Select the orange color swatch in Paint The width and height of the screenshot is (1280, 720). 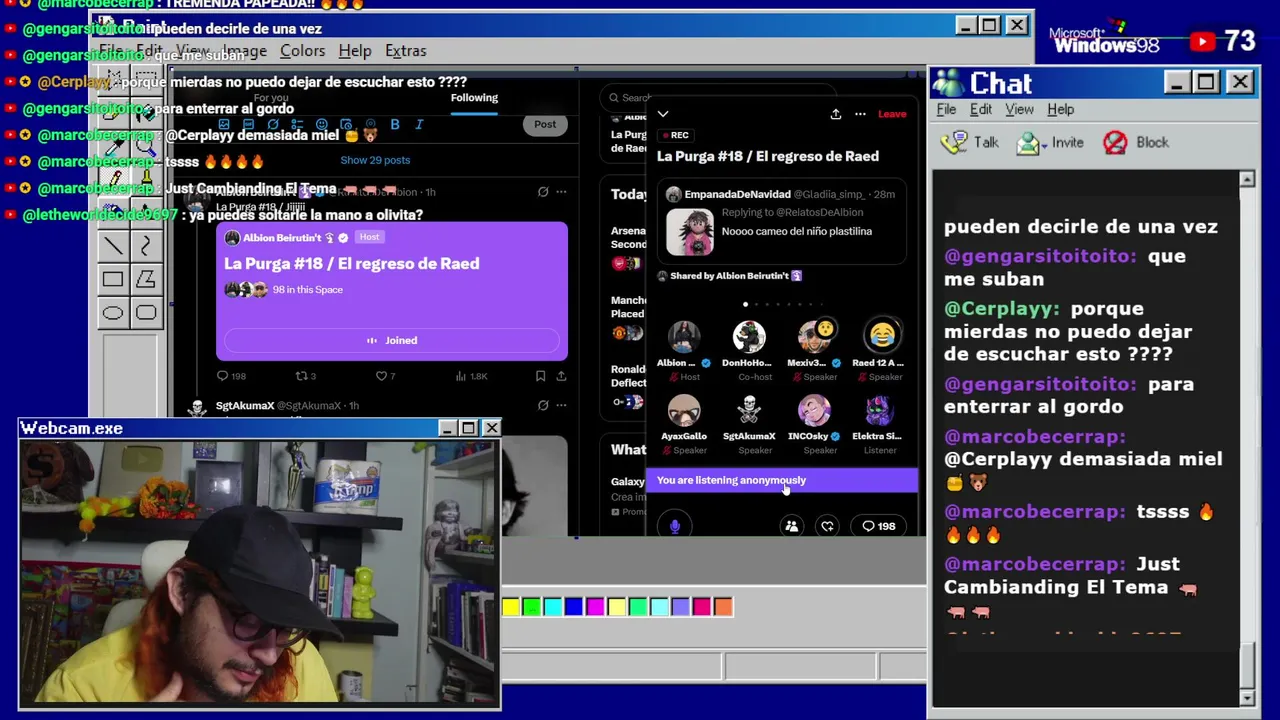coord(723,606)
